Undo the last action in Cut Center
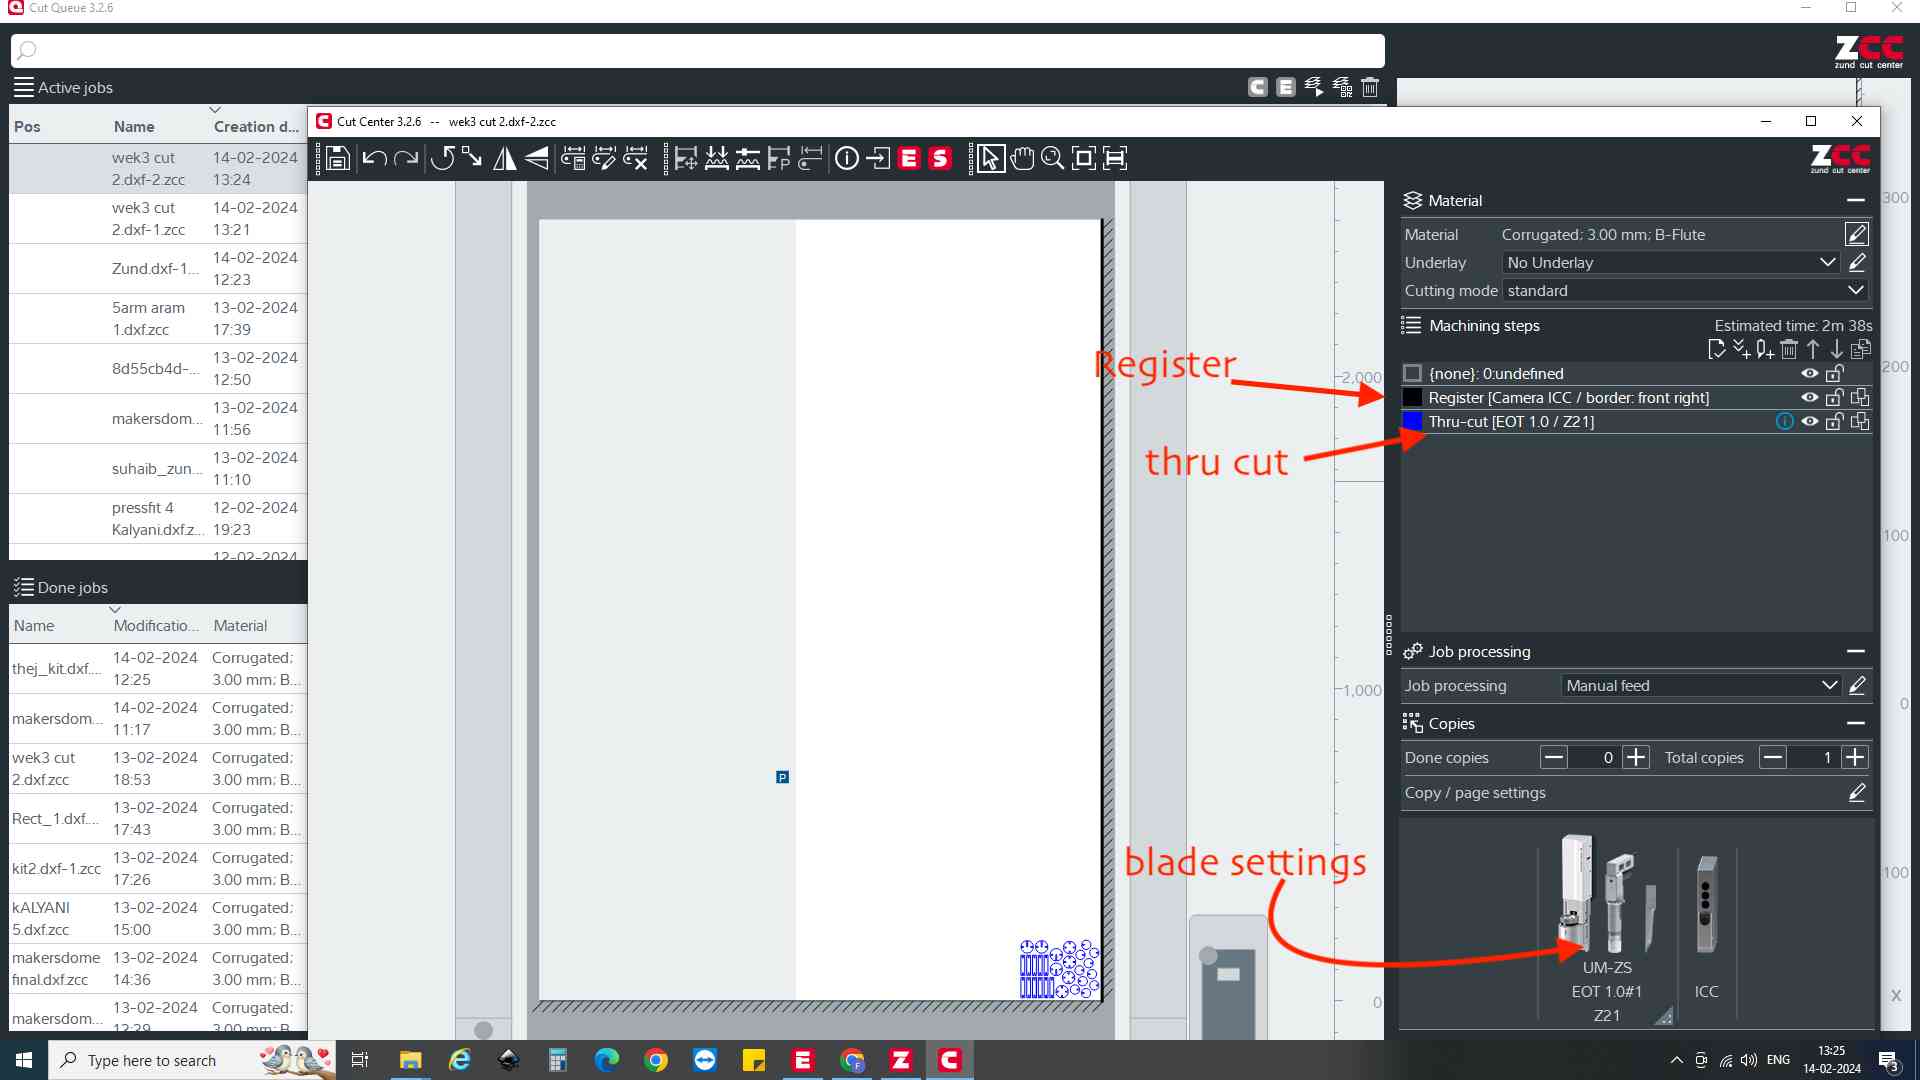 click(x=374, y=158)
